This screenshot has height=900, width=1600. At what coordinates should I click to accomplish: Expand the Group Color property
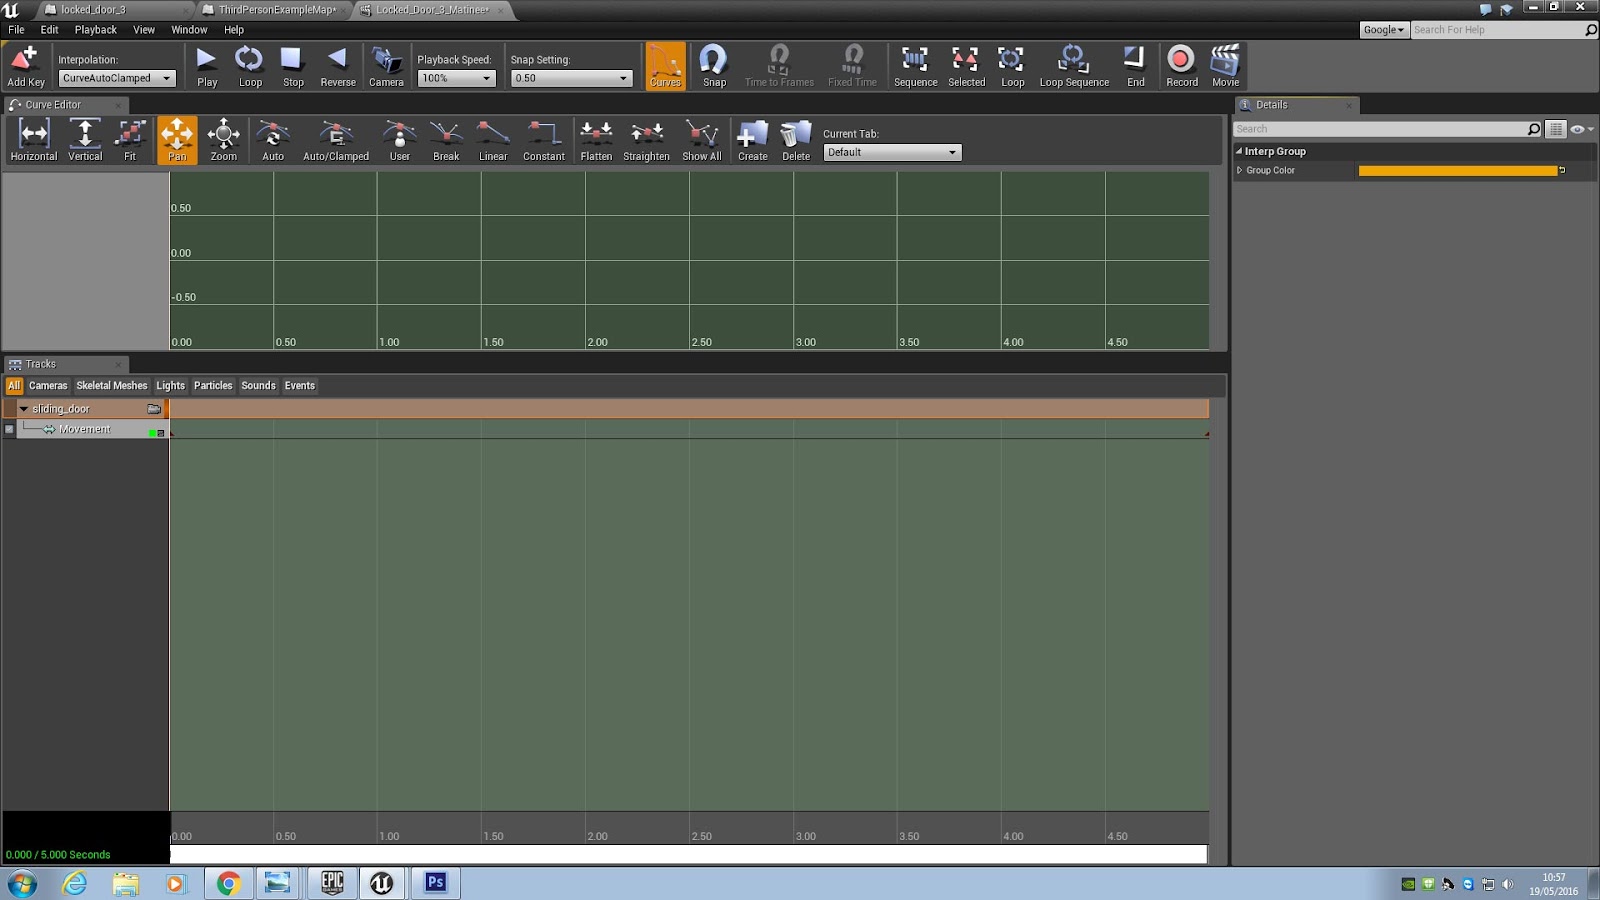(x=1240, y=170)
